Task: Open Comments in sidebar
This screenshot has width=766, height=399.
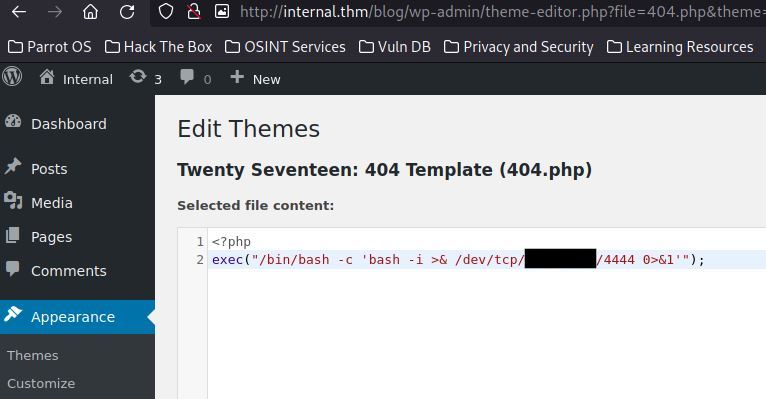Action: click(69, 271)
